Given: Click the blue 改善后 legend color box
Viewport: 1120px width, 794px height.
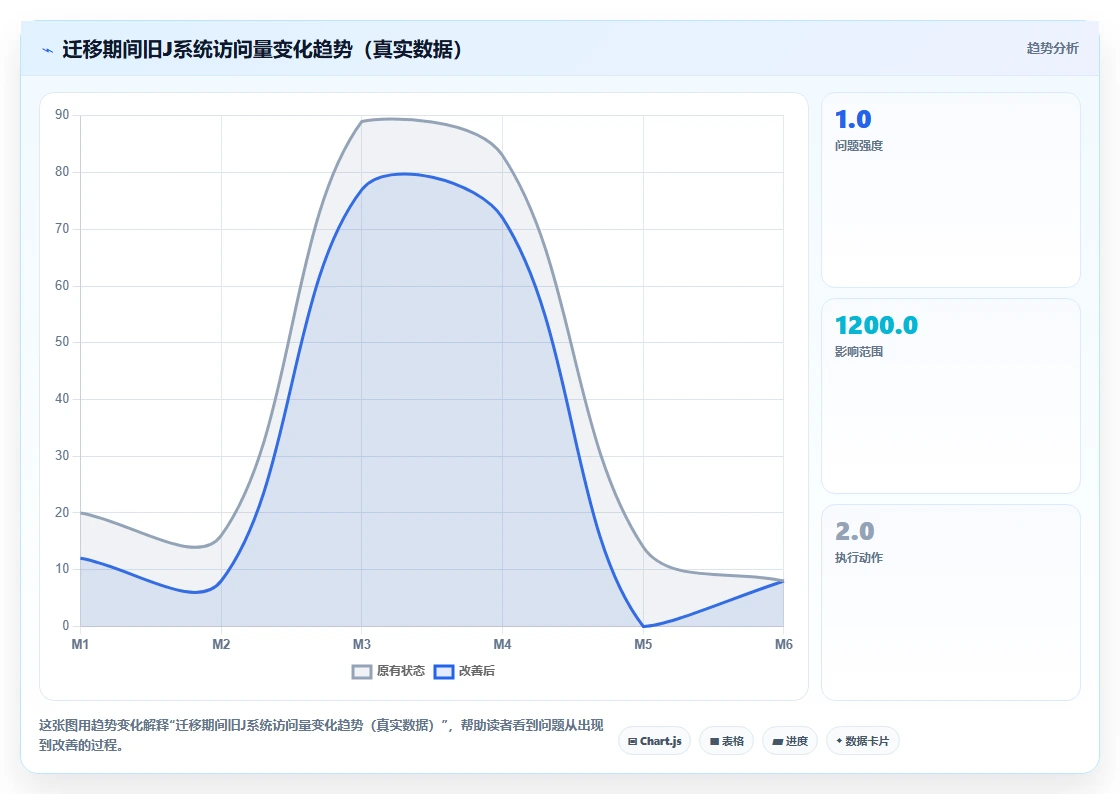Looking at the screenshot, I should (444, 672).
